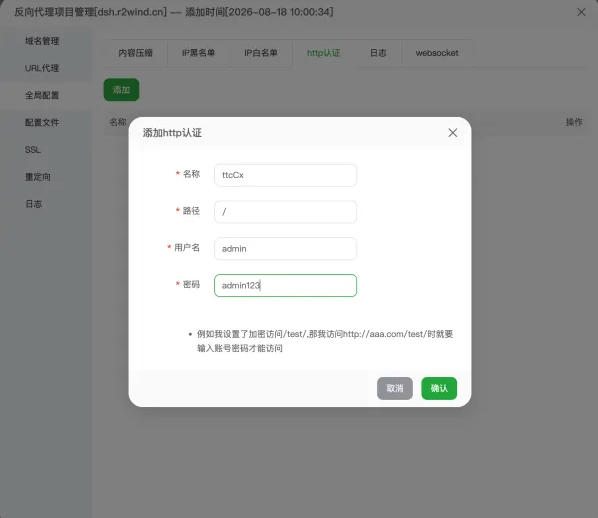This screenshot has height=518, width=598.
Task: Switch to the websocket tab
Action: (x=437, y=53)
